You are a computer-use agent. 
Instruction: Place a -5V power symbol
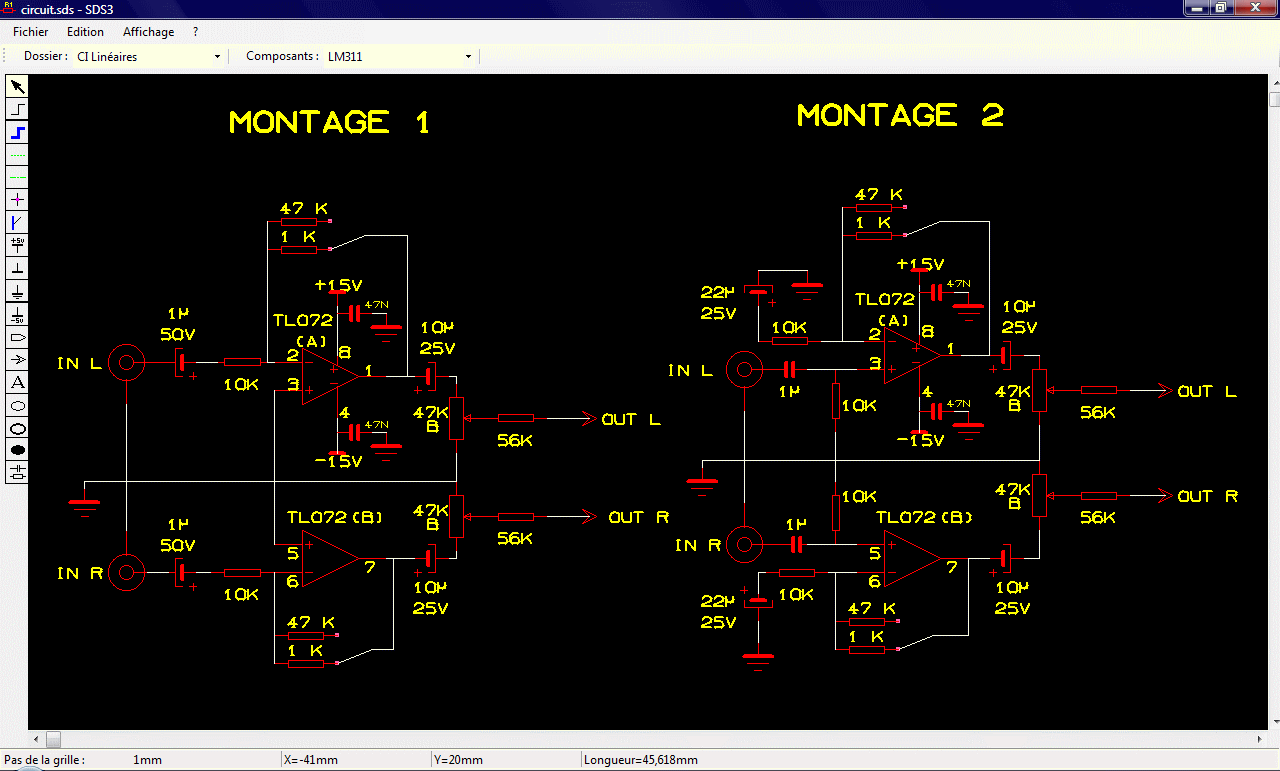click(17, 315)
